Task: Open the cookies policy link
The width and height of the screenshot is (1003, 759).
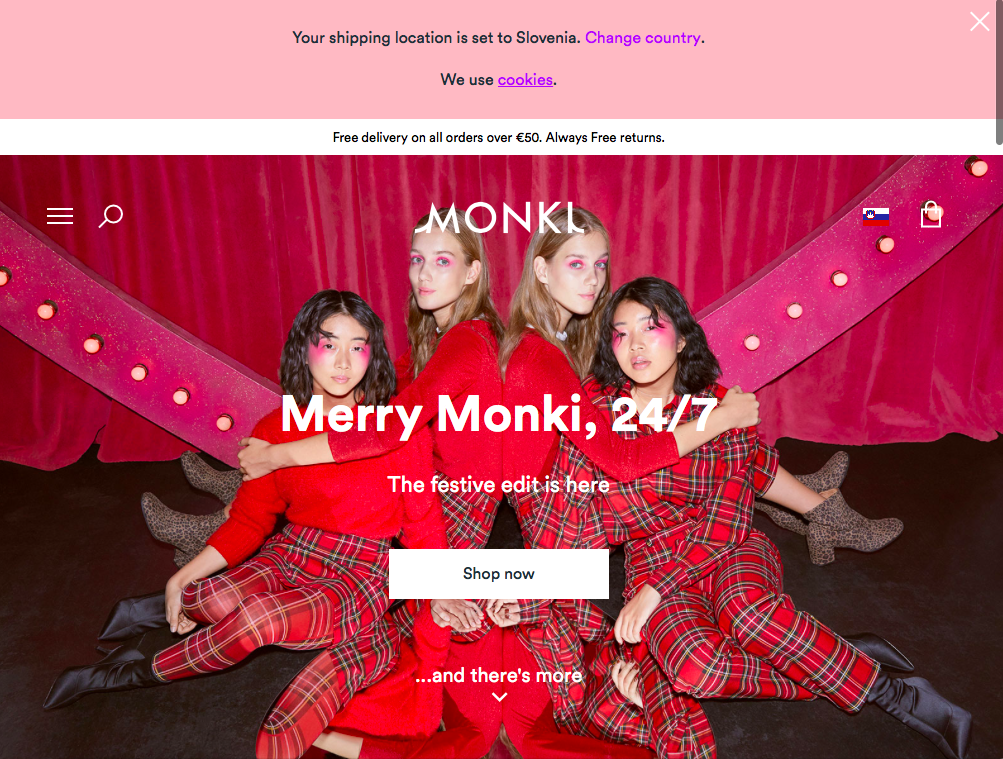Action: point(525,80)
